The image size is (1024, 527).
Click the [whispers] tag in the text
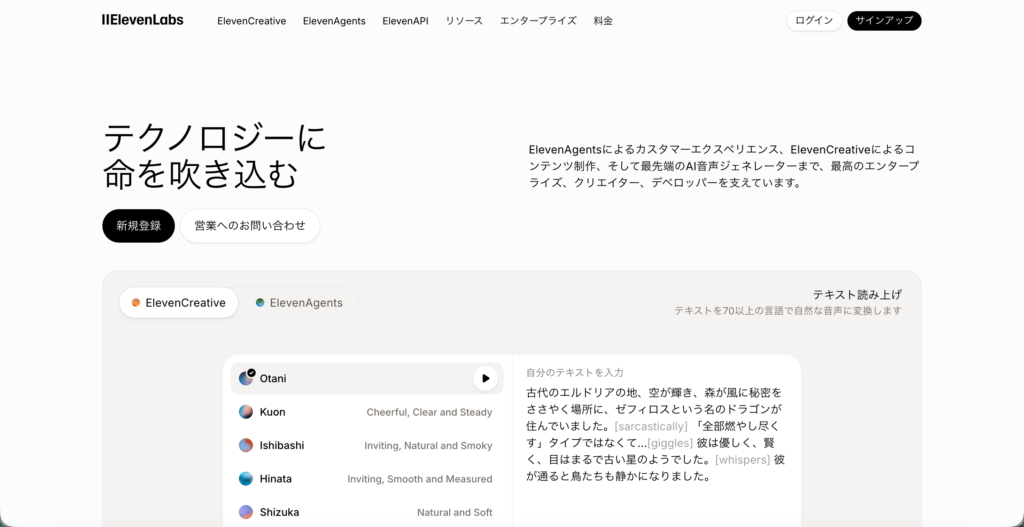(743, 460)
